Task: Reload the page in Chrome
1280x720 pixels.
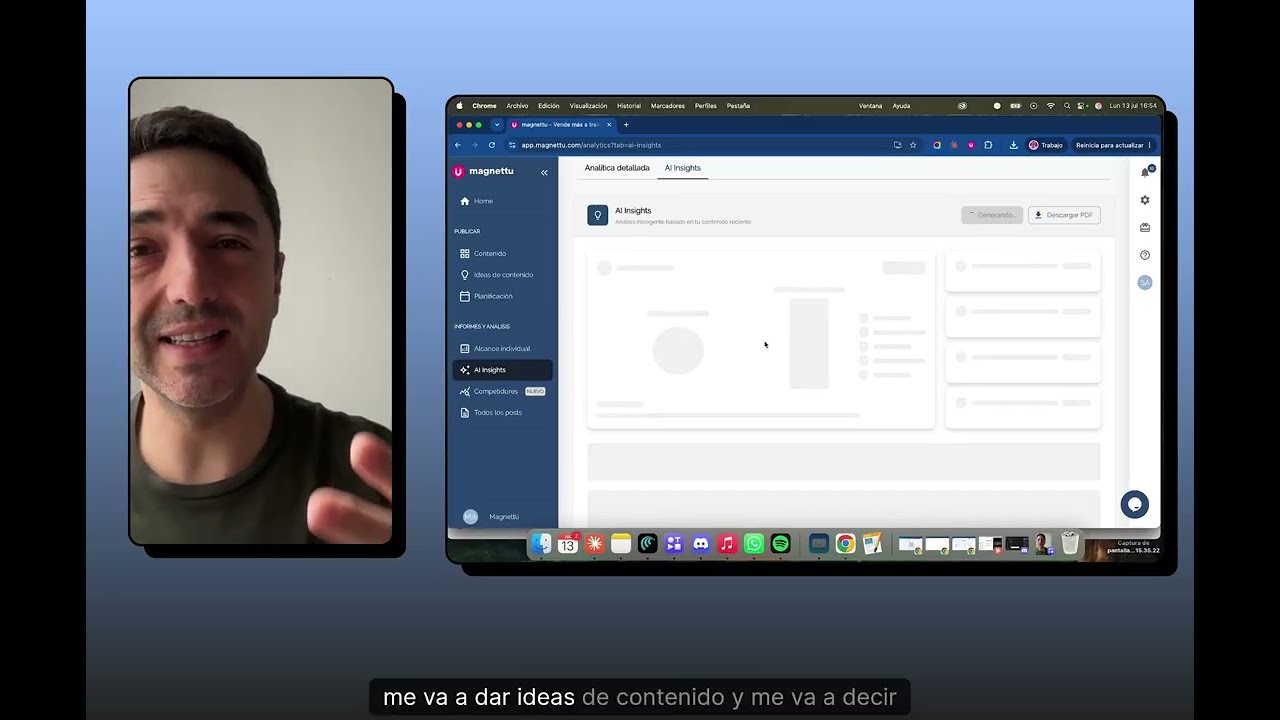Action: (x=491, y=145)
